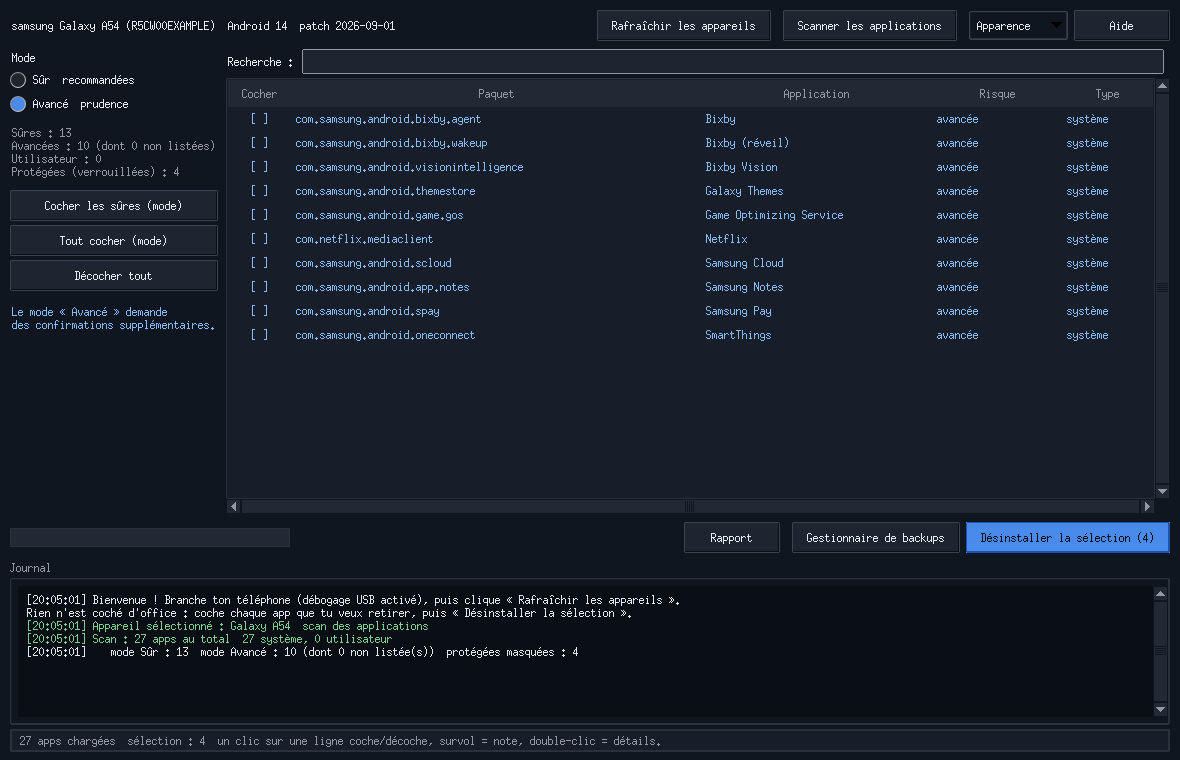
Task: Tick the Samsung Notes row checkbox
Action: tap(259, 287)
